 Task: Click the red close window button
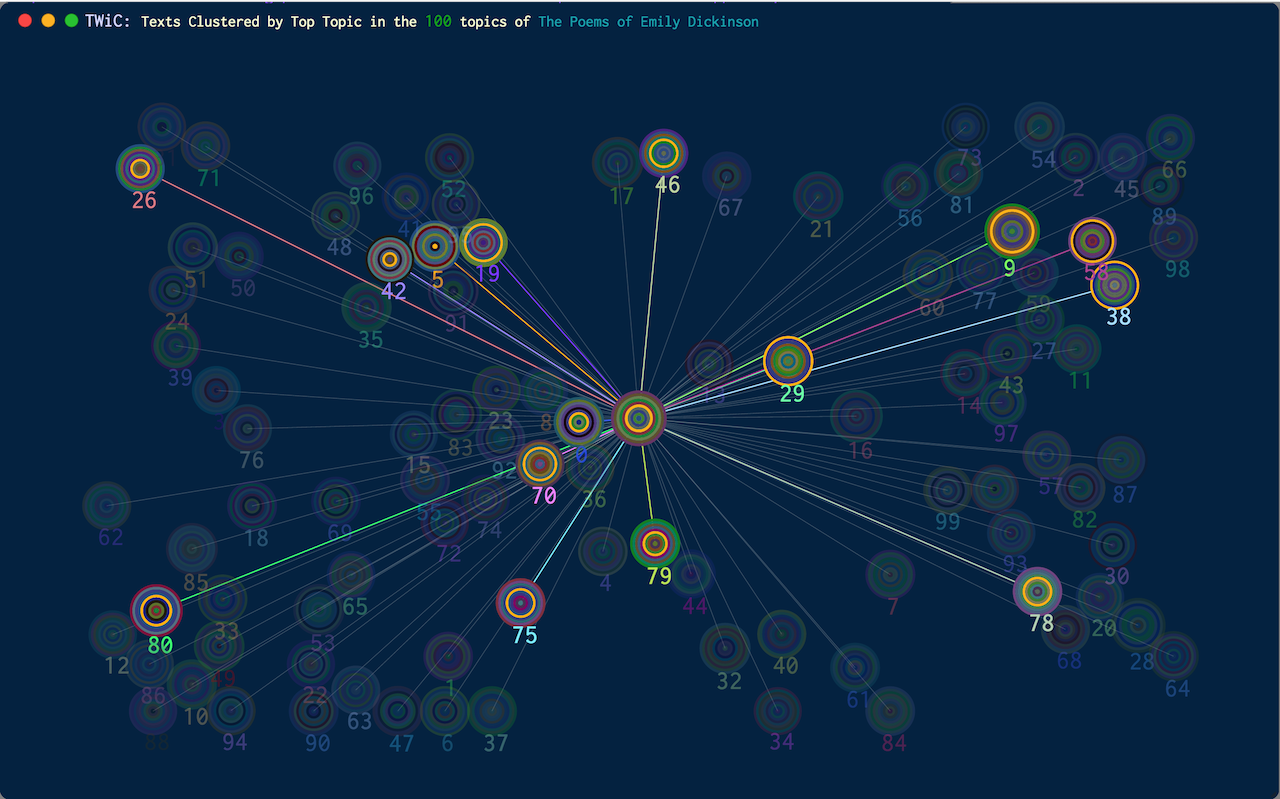[25, 21]
